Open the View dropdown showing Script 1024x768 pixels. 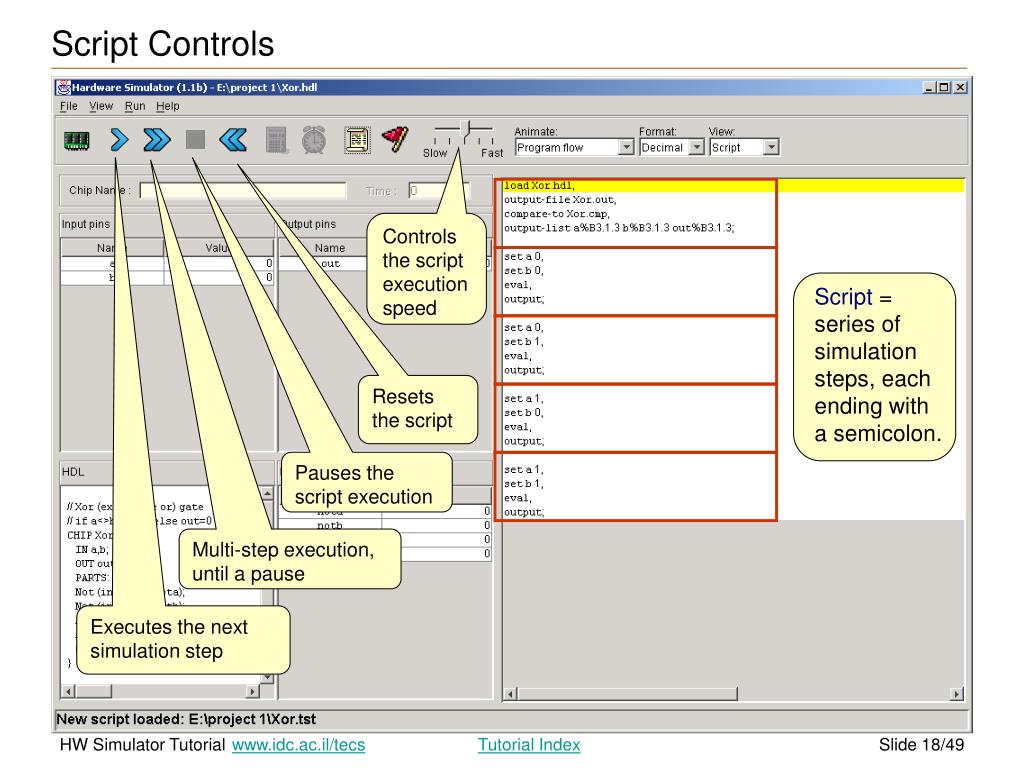click(x=744, y=148)
